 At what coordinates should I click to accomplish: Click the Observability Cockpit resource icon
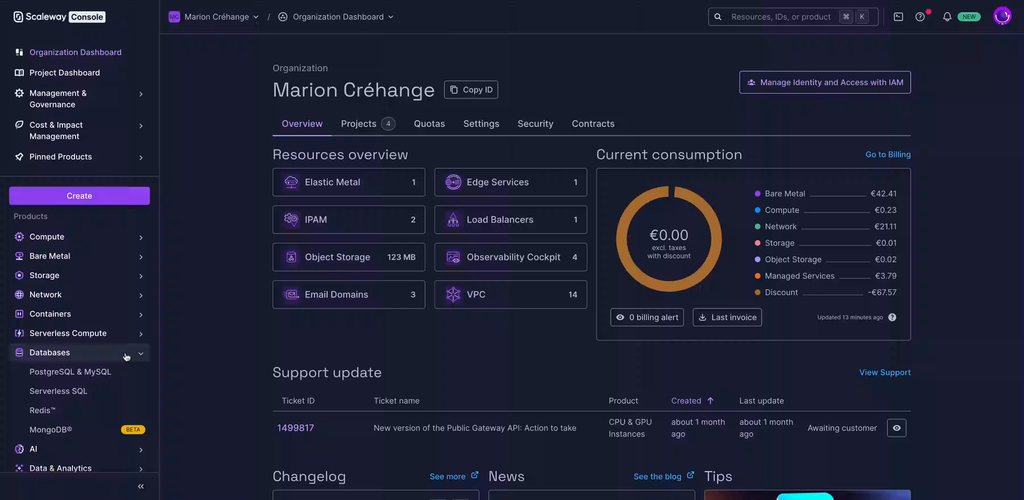(453, 257)
